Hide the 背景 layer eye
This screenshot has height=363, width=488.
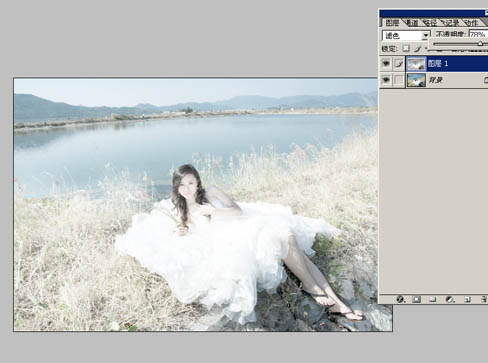[386, 80]
